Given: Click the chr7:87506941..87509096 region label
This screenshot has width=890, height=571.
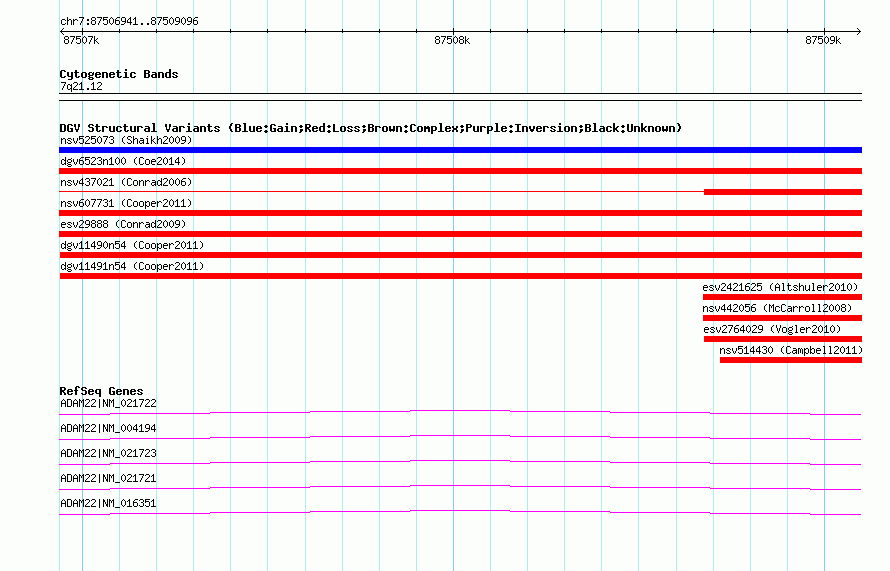Looking at the screenshot, I should pos(129,22).
